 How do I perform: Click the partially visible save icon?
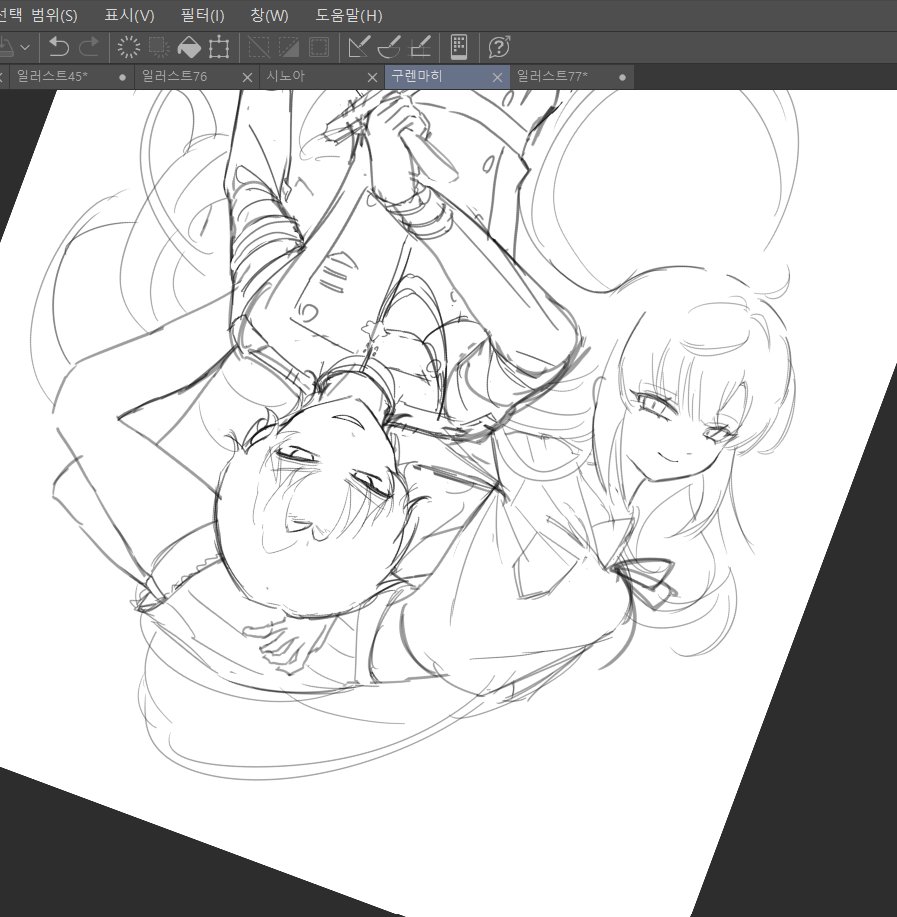click(6, 47)
